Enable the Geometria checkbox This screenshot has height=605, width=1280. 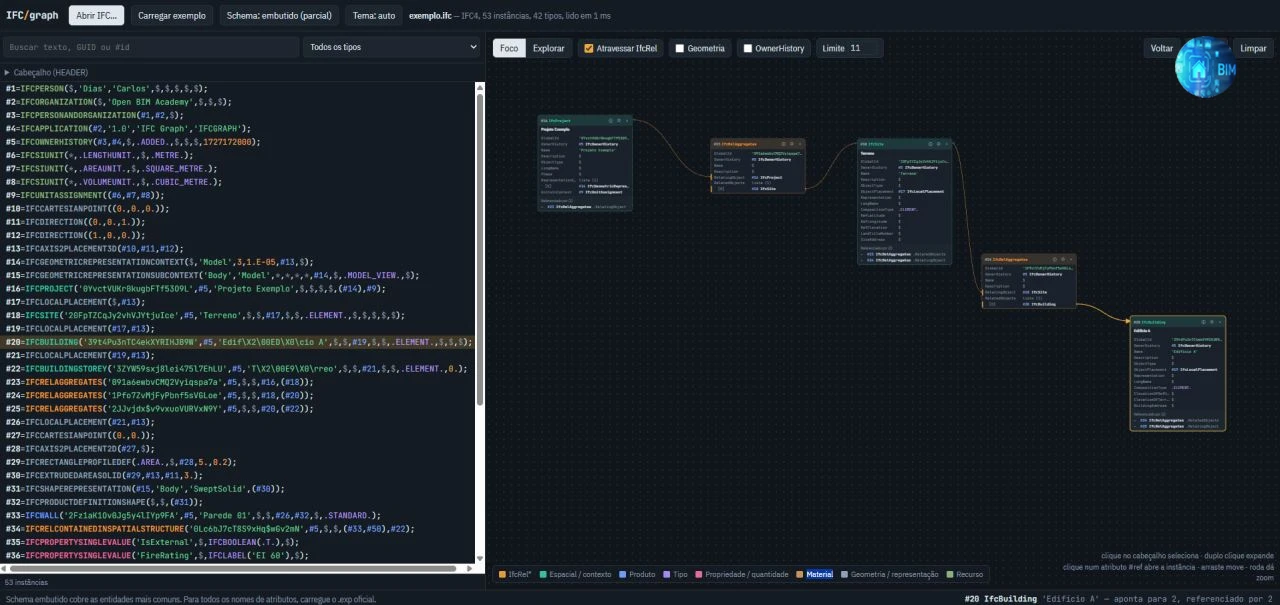tap(679, 48)
